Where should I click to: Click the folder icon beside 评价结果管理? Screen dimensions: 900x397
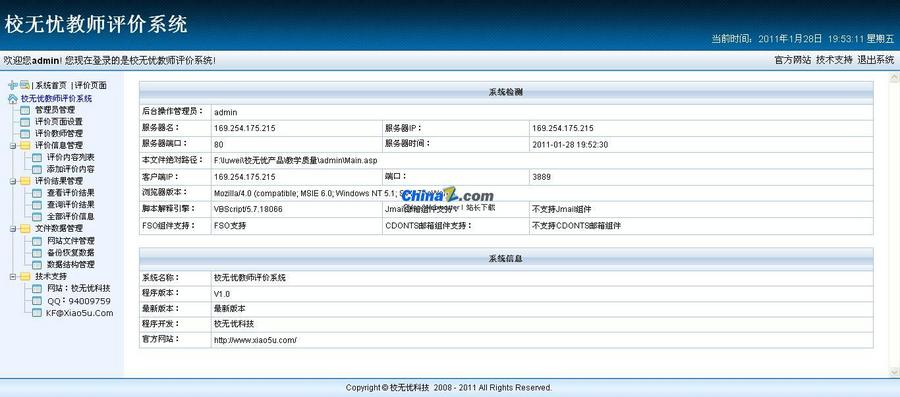tap(25, 181)
